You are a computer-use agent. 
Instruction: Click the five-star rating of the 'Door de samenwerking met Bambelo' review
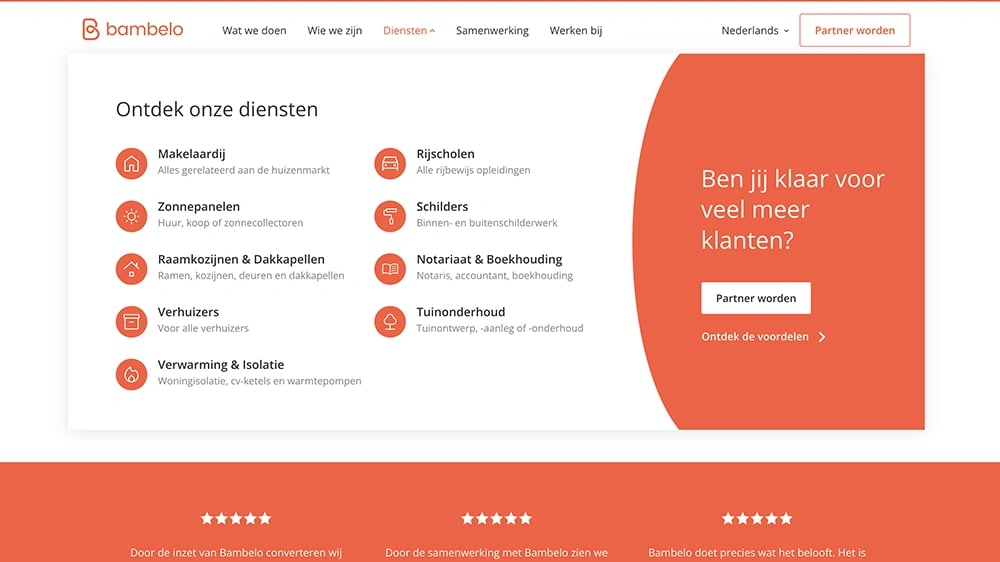click(496, 519)
